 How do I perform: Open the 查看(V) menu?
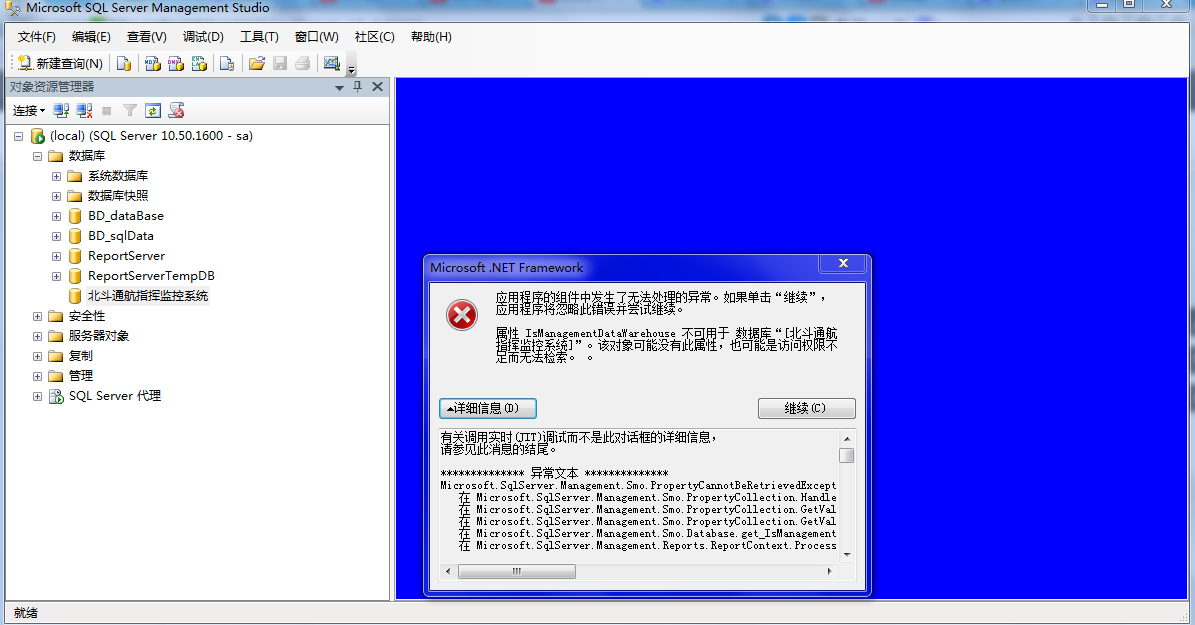point(146,37)
